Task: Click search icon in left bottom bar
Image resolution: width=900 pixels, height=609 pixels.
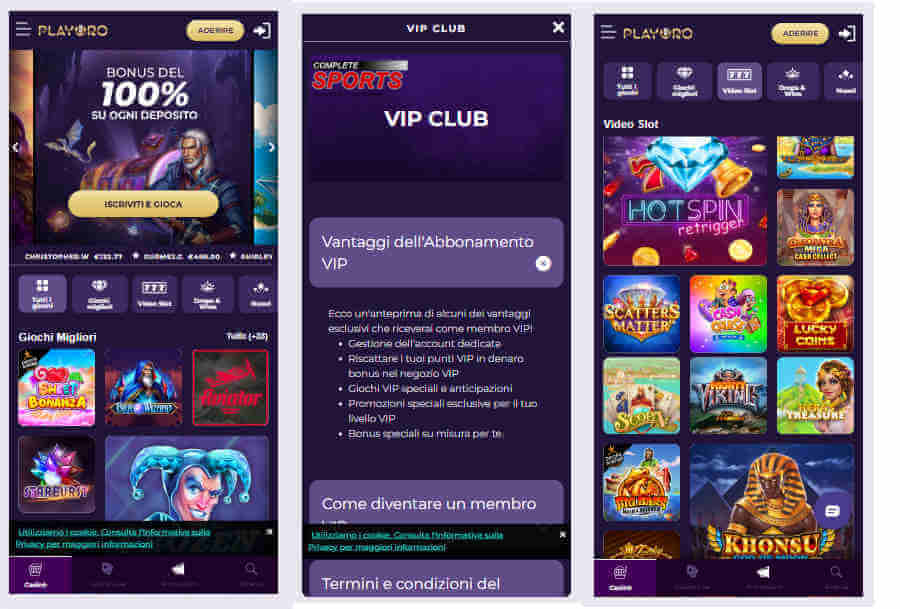Action: tap(251, 573)
